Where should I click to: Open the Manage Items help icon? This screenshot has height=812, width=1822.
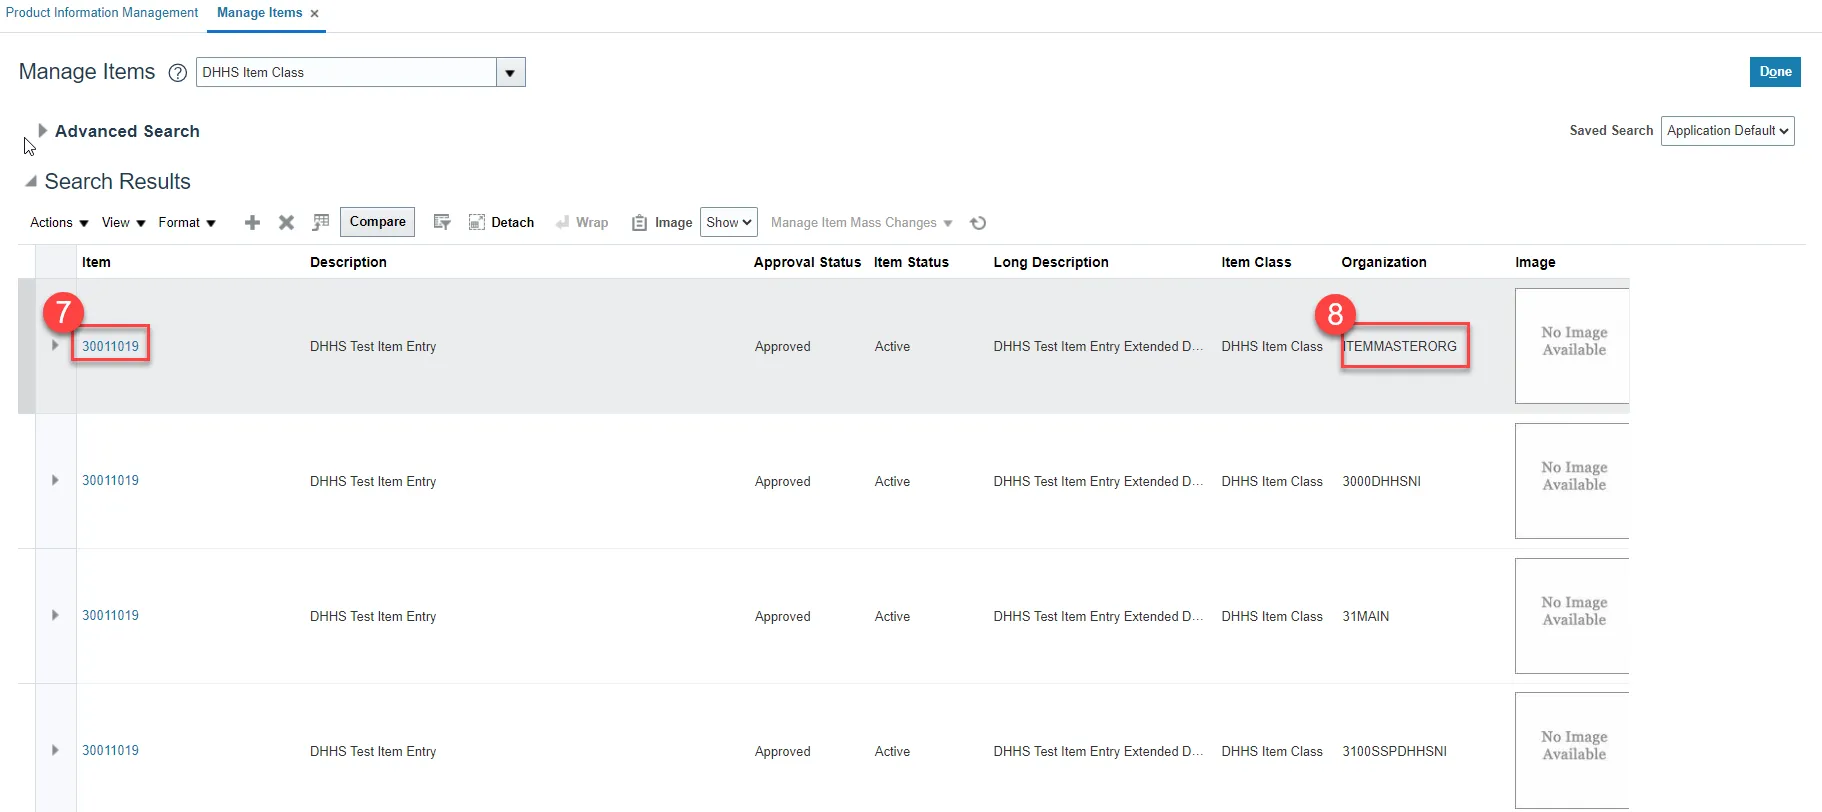click(178, 73)
